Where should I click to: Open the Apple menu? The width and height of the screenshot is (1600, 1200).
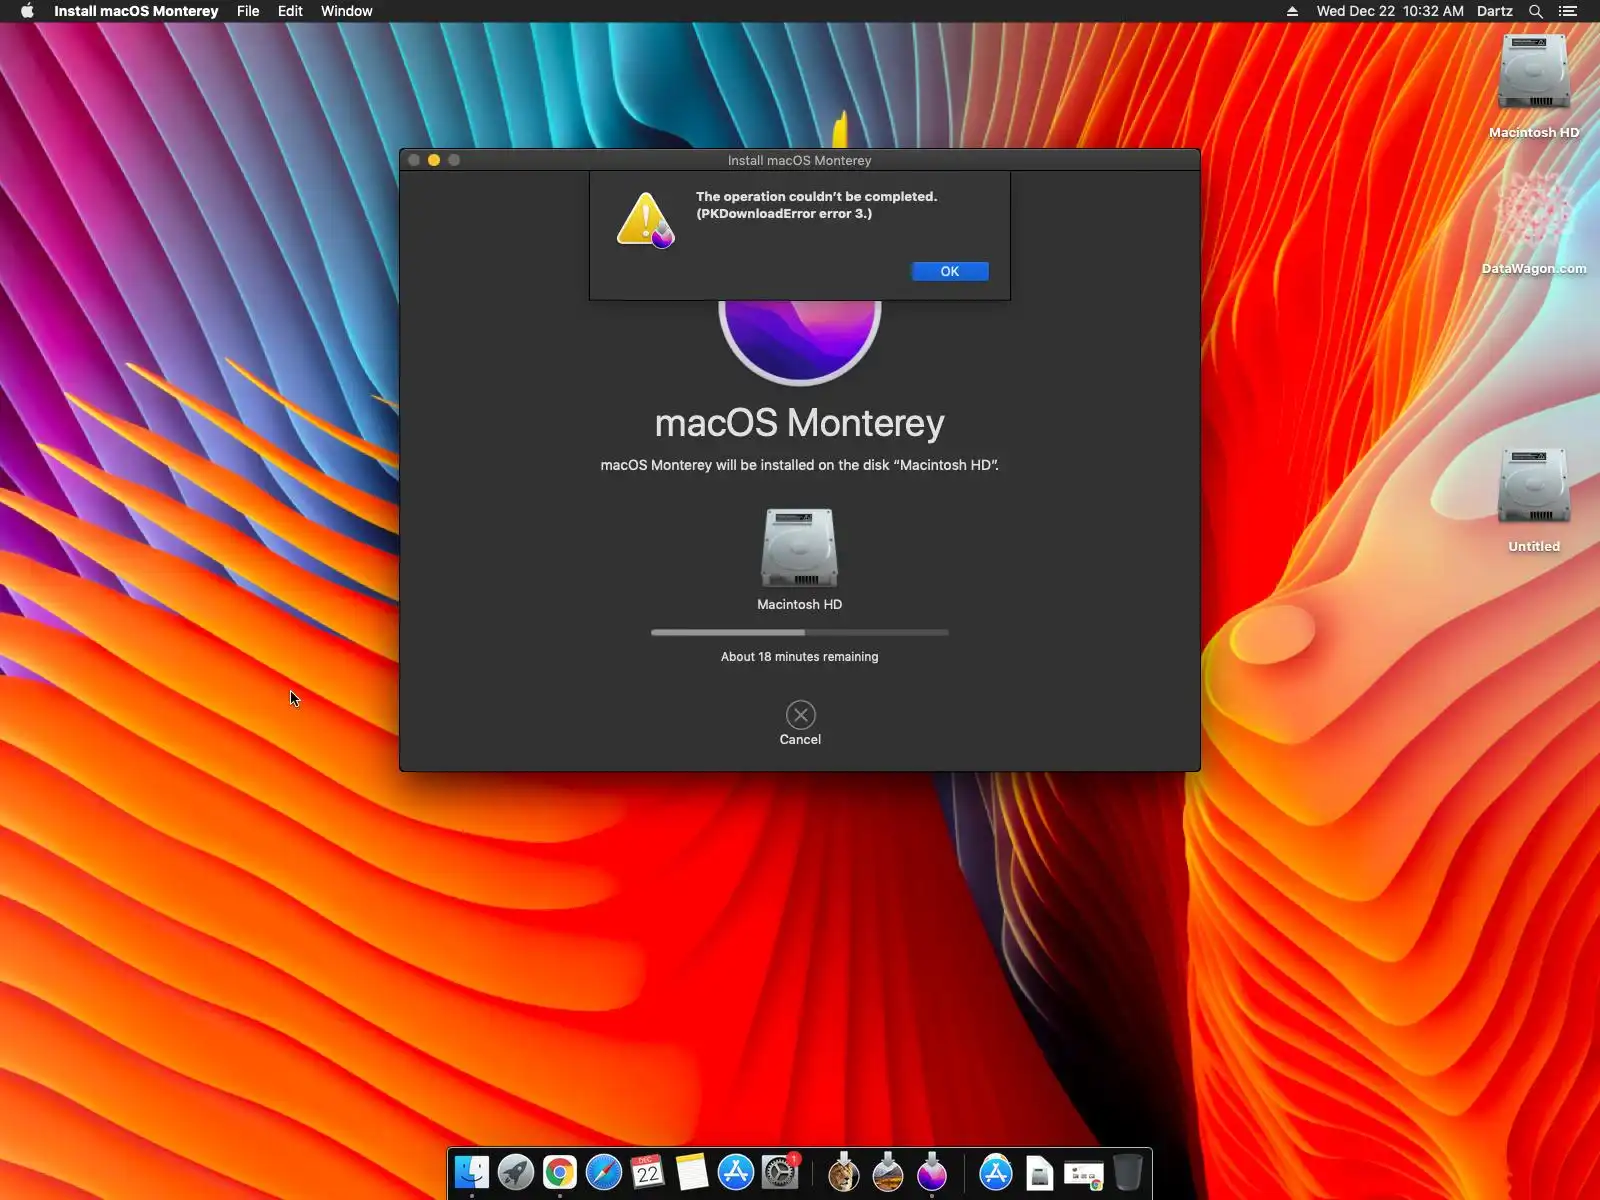point(27,11)
